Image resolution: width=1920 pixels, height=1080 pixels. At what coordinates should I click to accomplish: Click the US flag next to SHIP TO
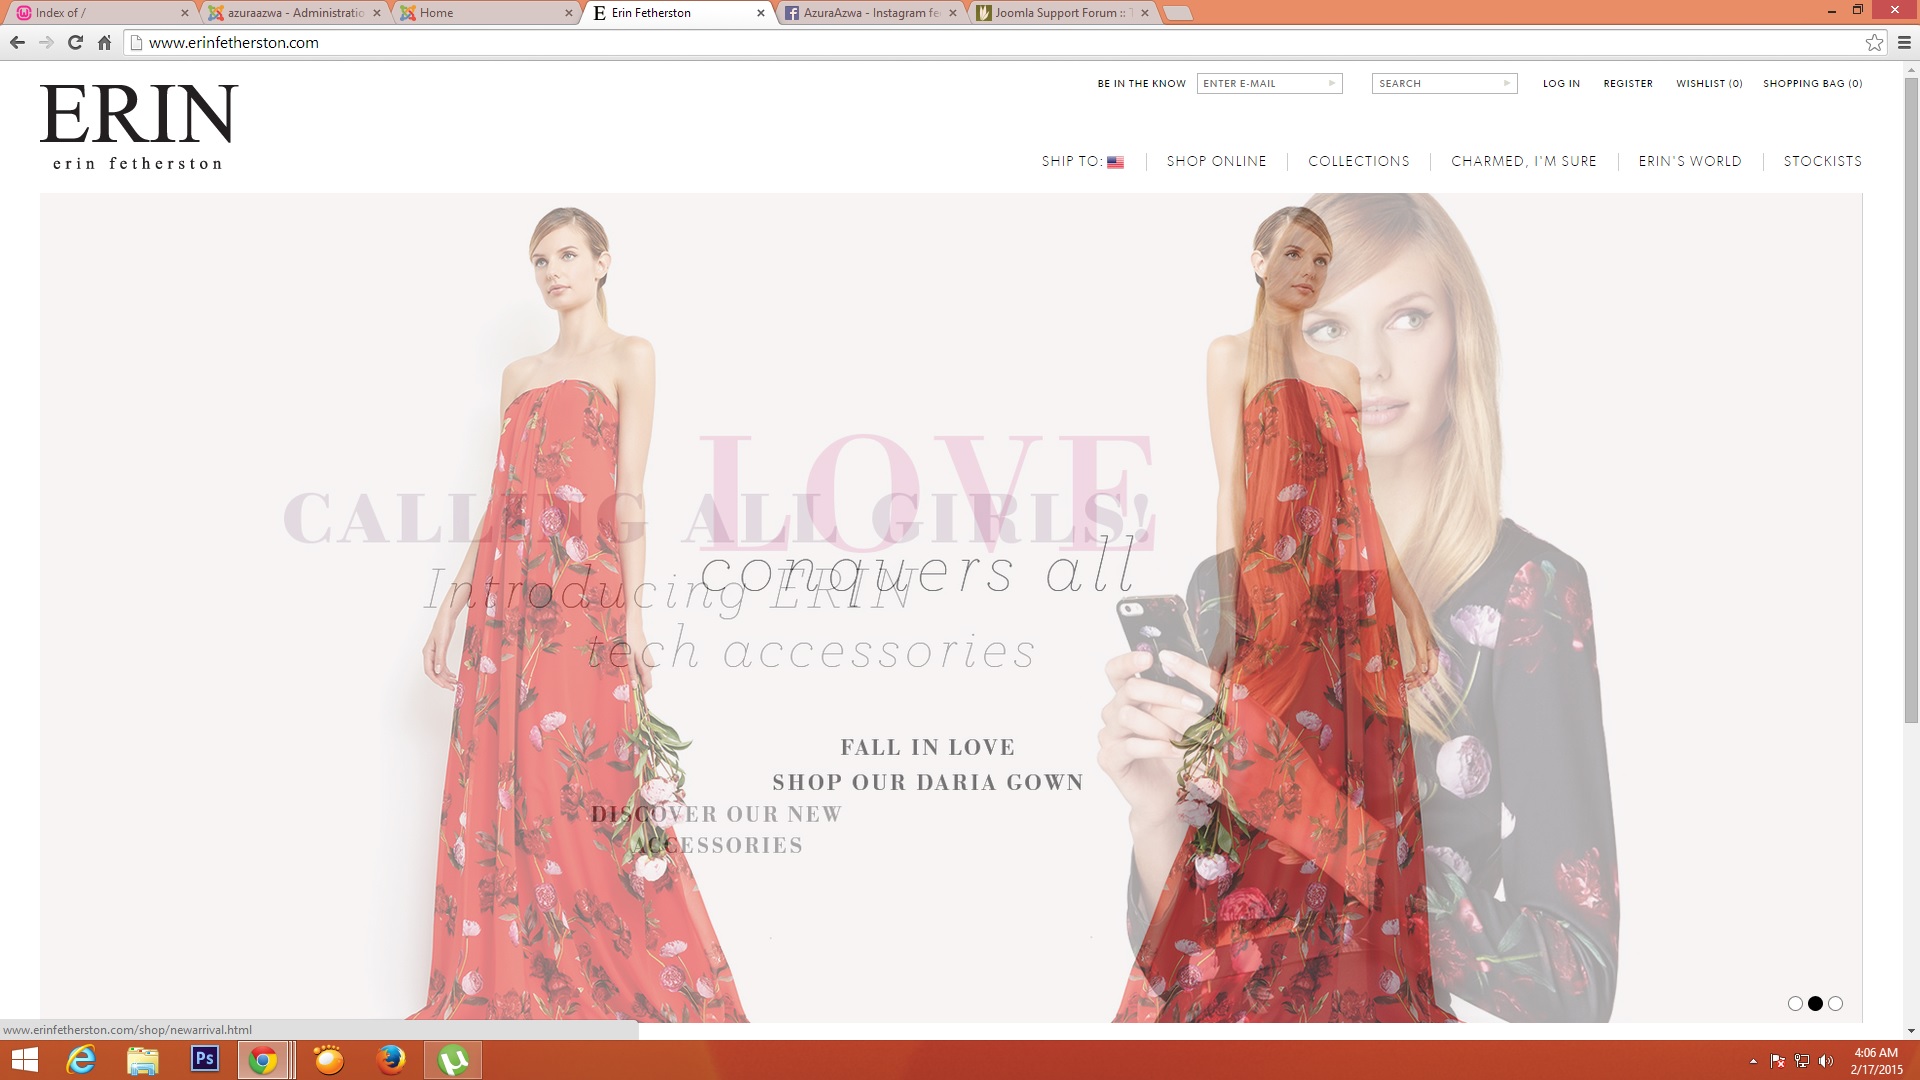tap(1115, 162)
